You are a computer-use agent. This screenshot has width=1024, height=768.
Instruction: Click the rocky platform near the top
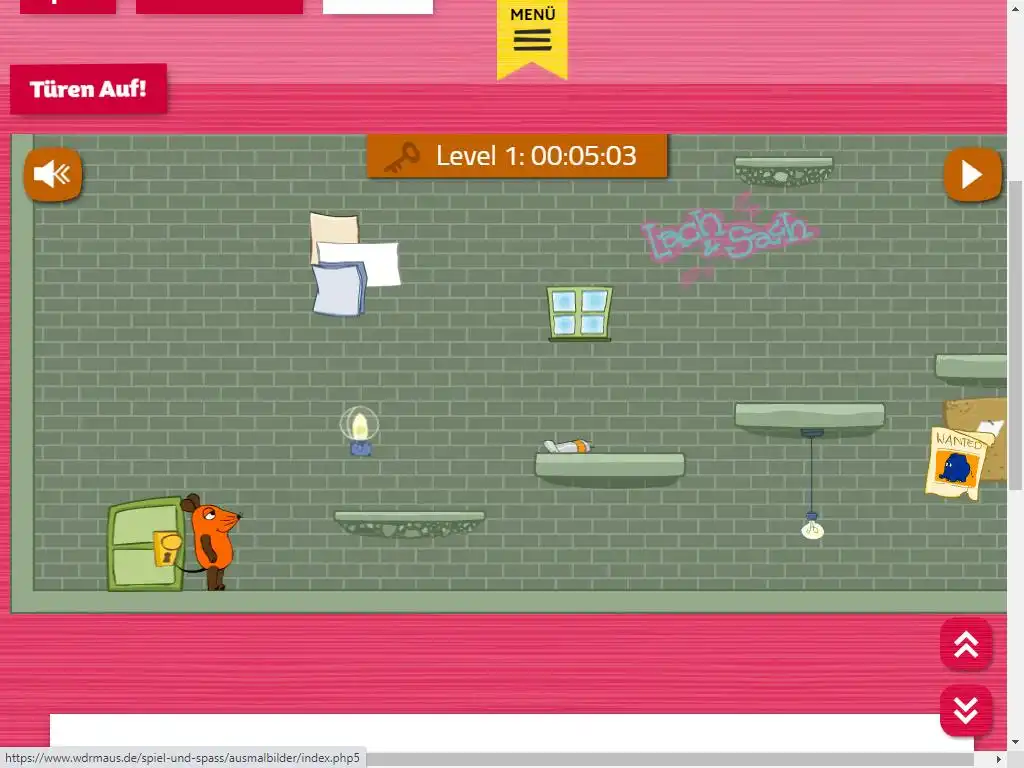click(x=784, y=171)
